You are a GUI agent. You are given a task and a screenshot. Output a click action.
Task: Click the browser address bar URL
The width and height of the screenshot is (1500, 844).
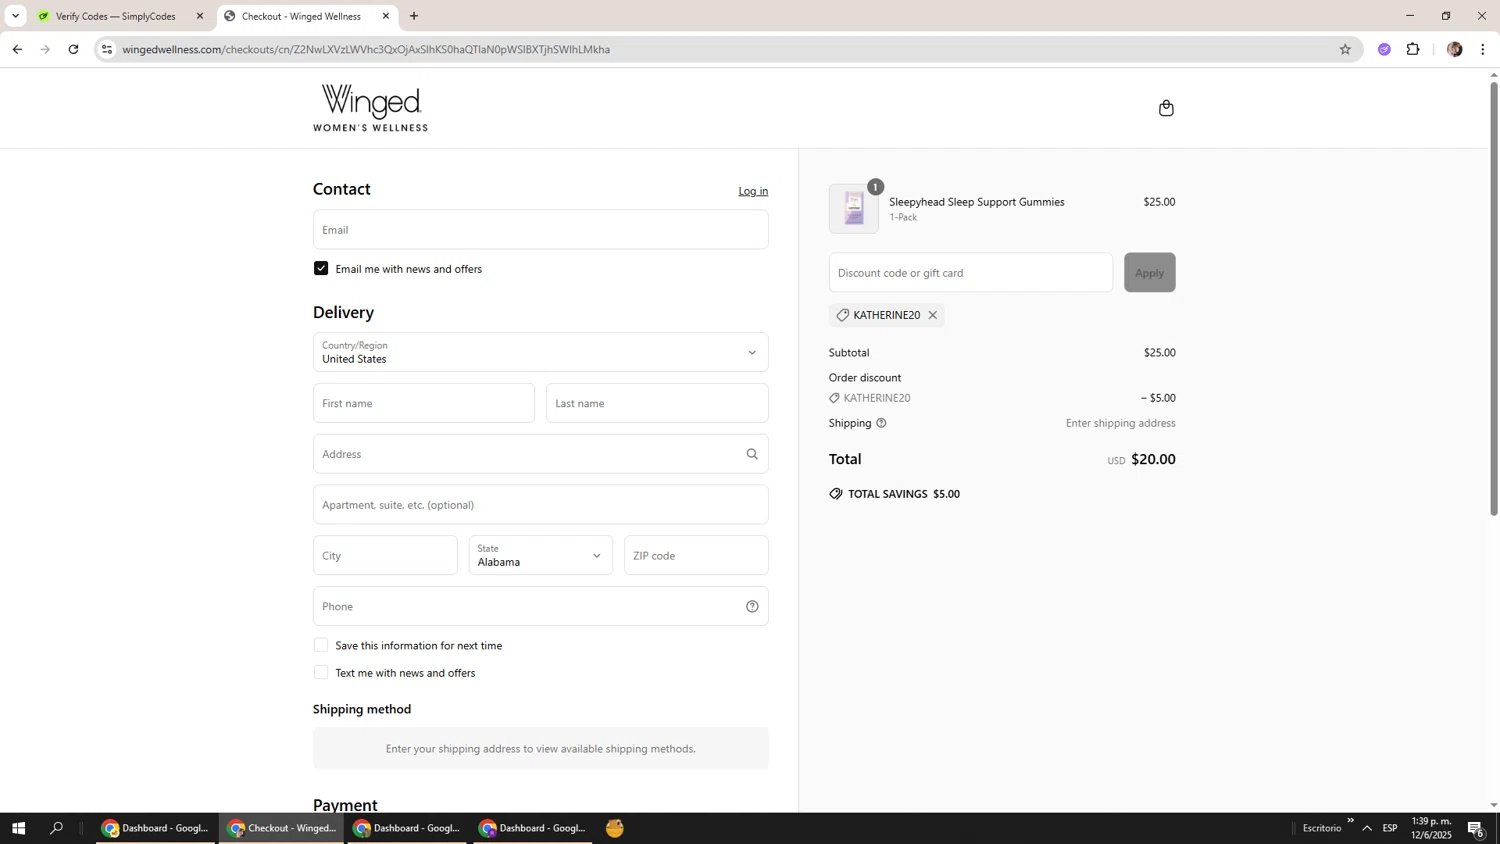(366, 49)
